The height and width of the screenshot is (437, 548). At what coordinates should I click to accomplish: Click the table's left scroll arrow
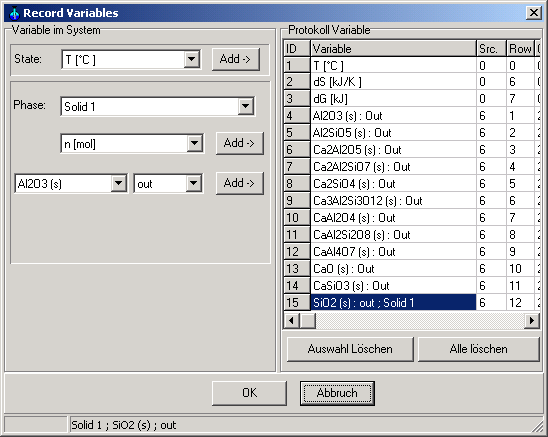[291, 320]
